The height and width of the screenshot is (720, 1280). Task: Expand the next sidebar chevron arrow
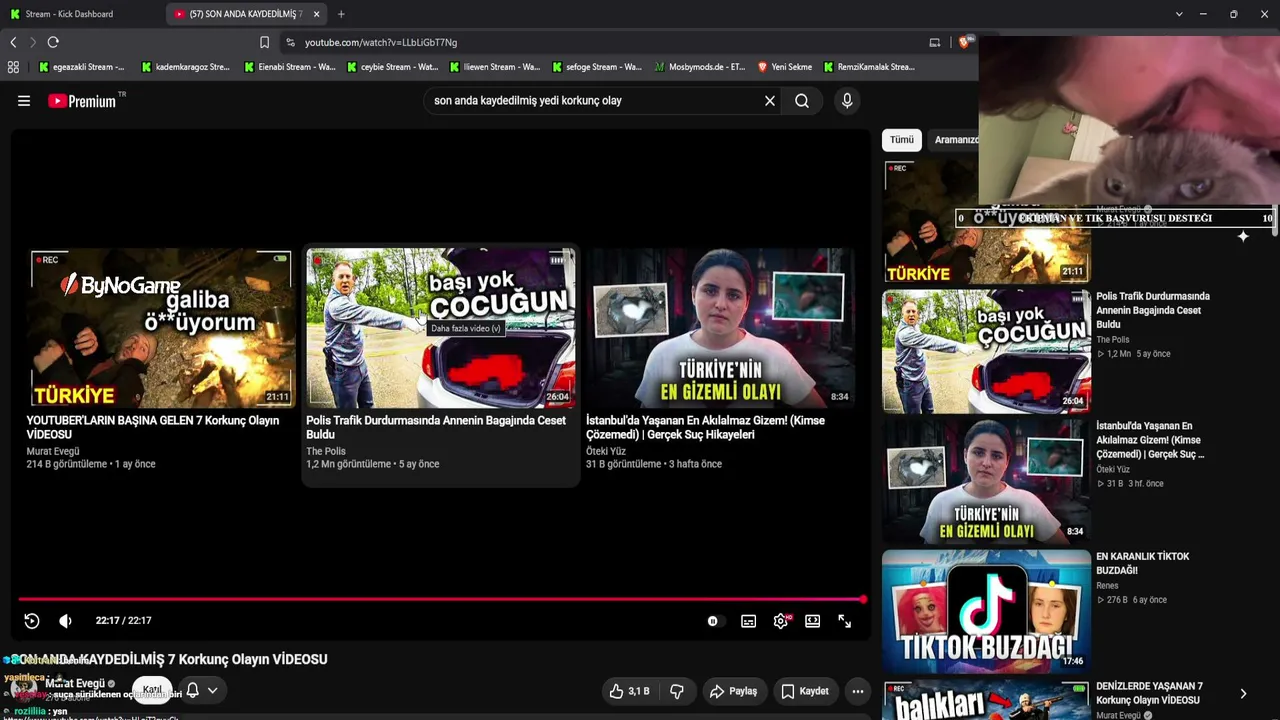click(x=1243, y=693)
